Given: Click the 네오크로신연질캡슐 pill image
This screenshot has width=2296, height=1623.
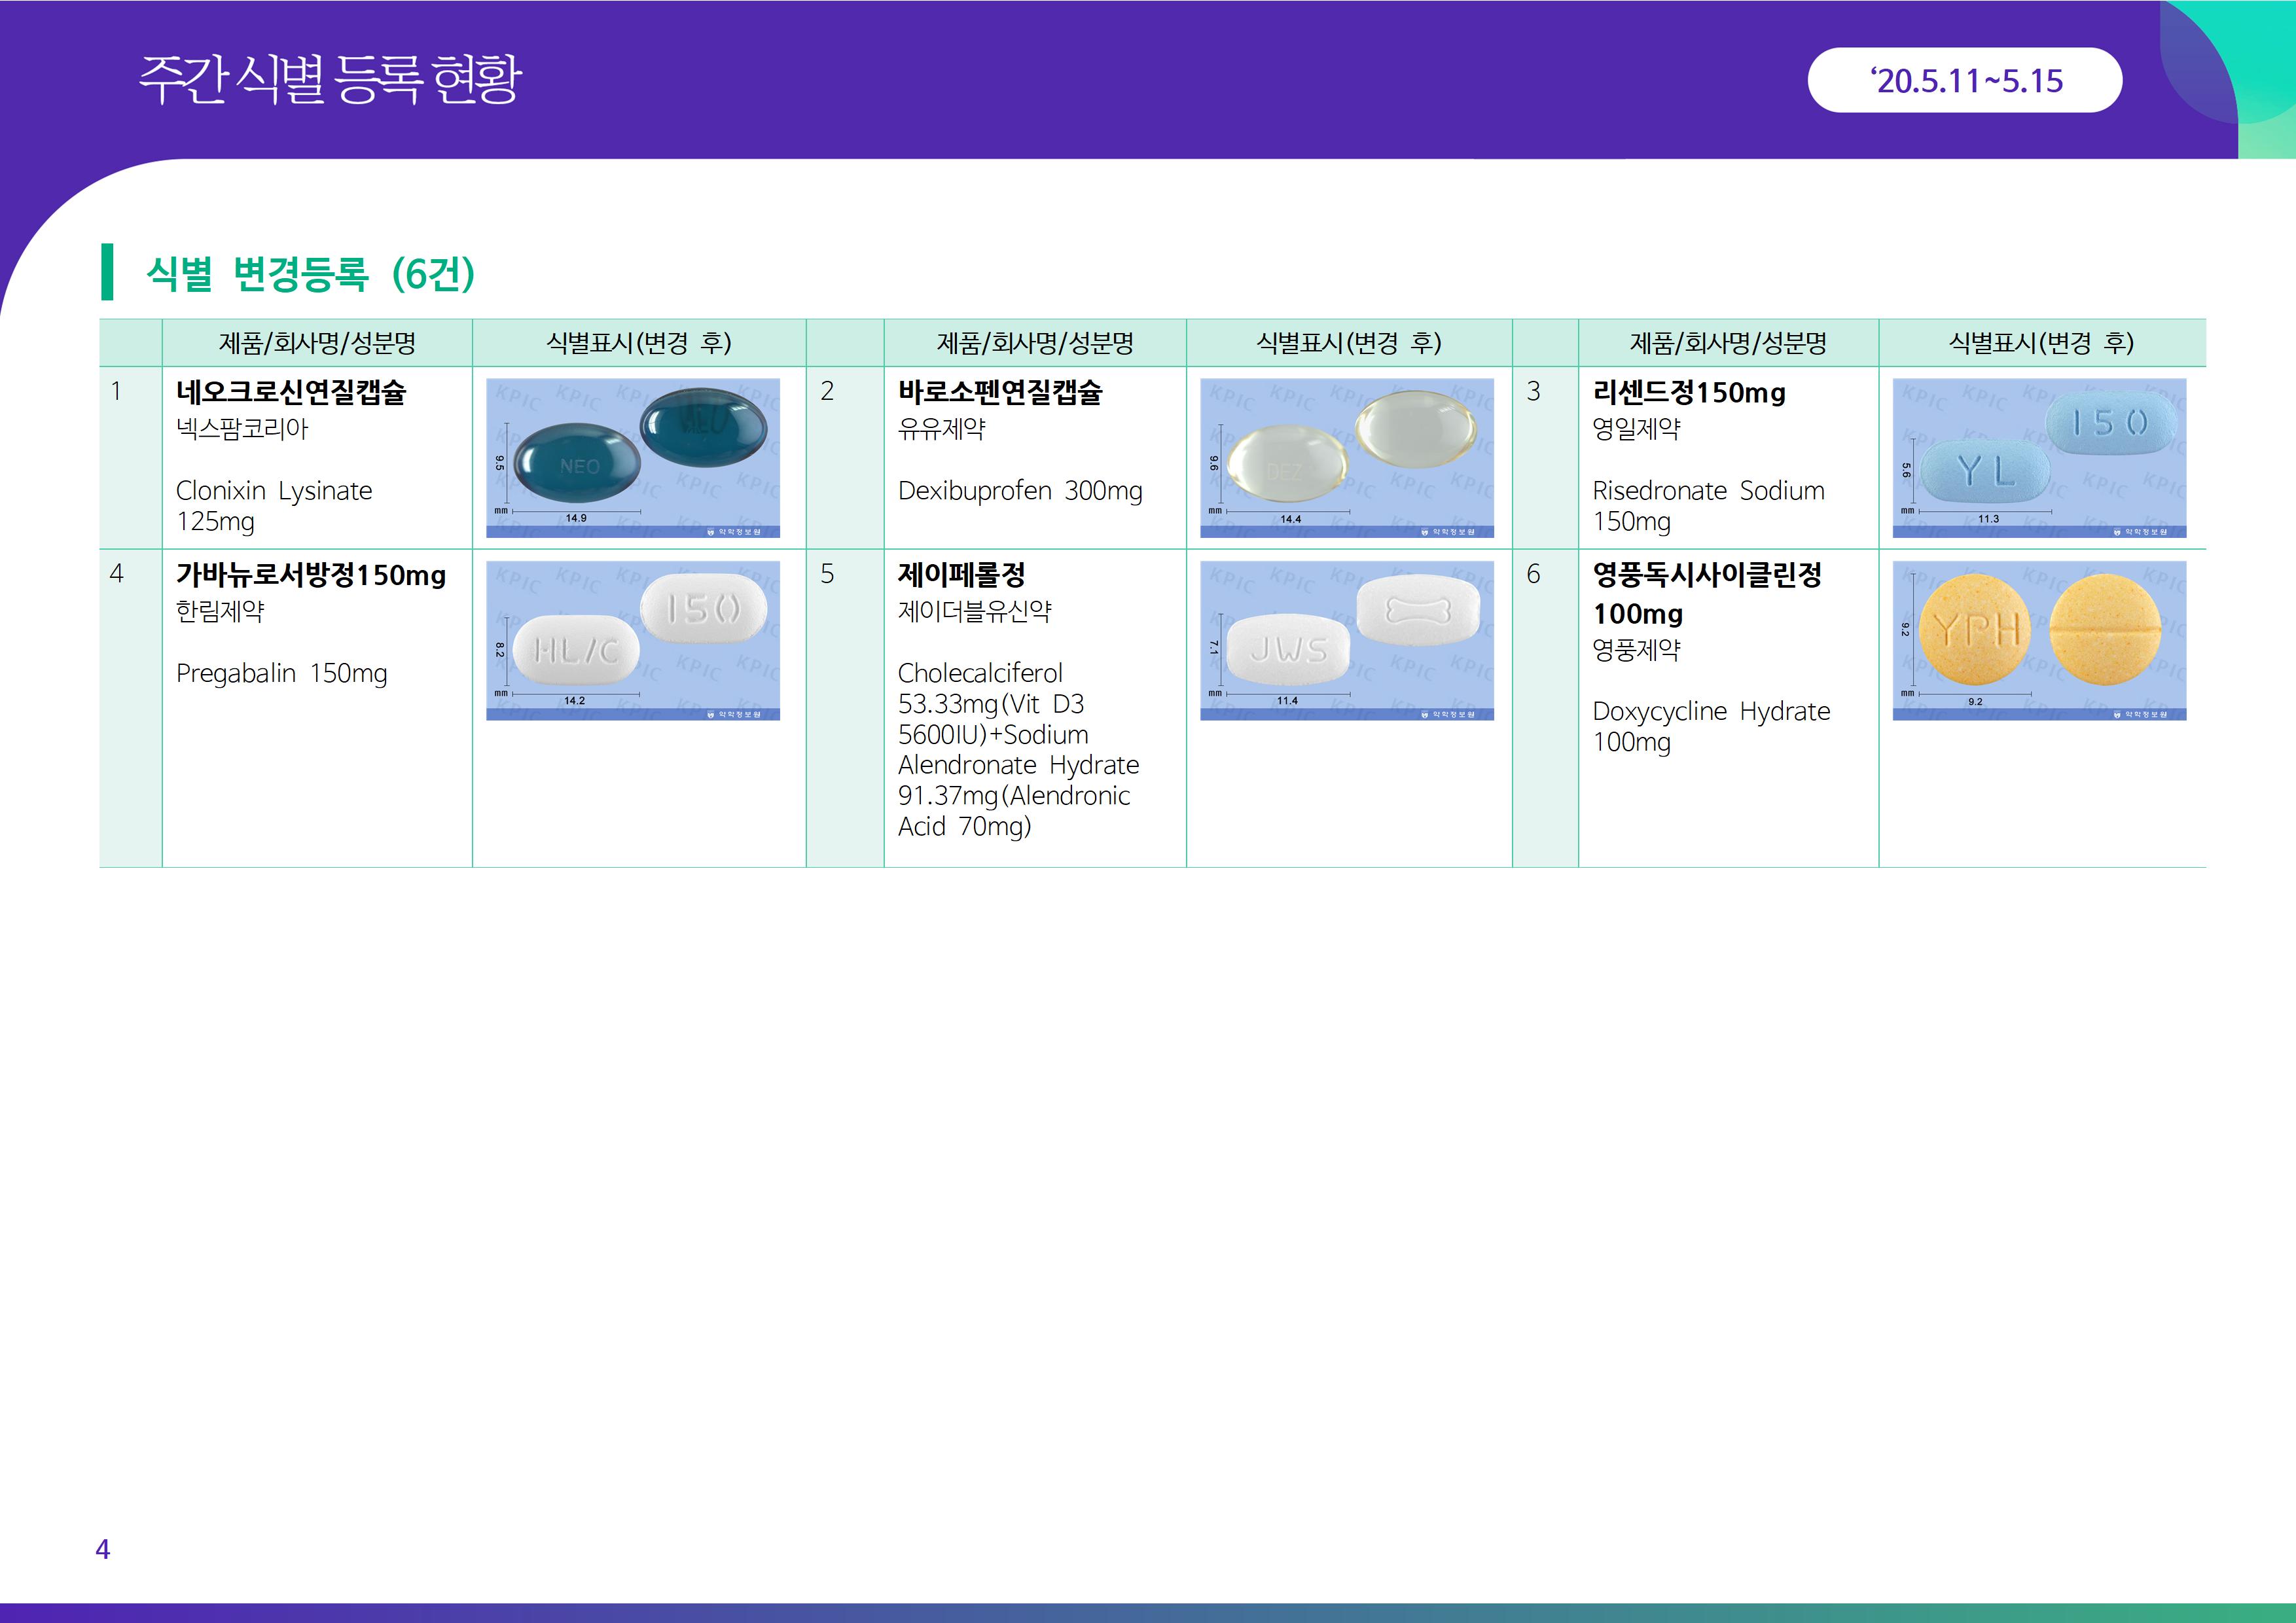Looking at the screenshot, I should [632, 457].
